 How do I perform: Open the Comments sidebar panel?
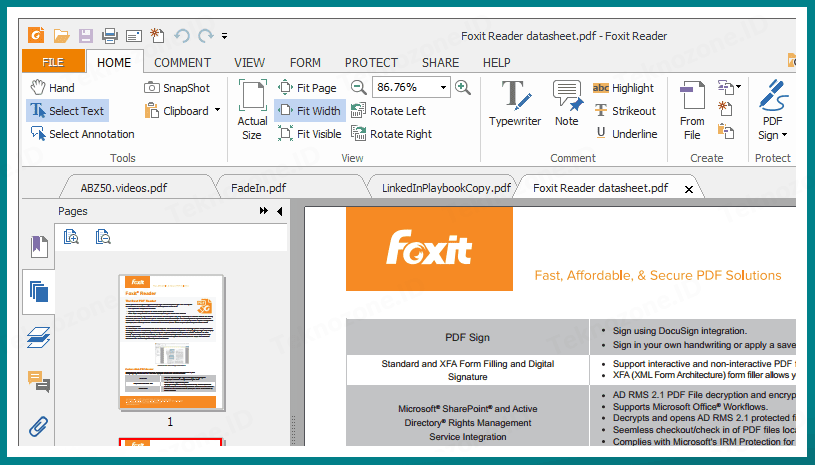click(39, 382)
